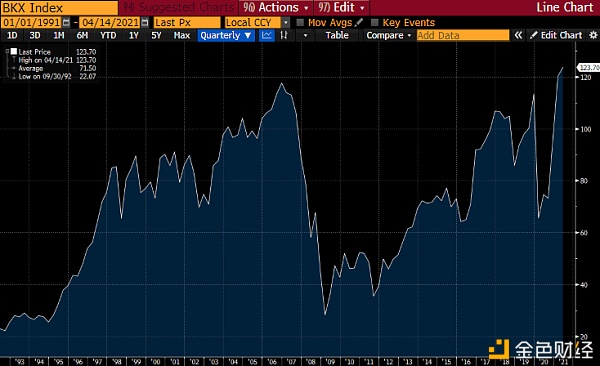Viewport: 600px width, 366px height.
Task: Select the 5Y time range
Action: click(x=156, y=36)
